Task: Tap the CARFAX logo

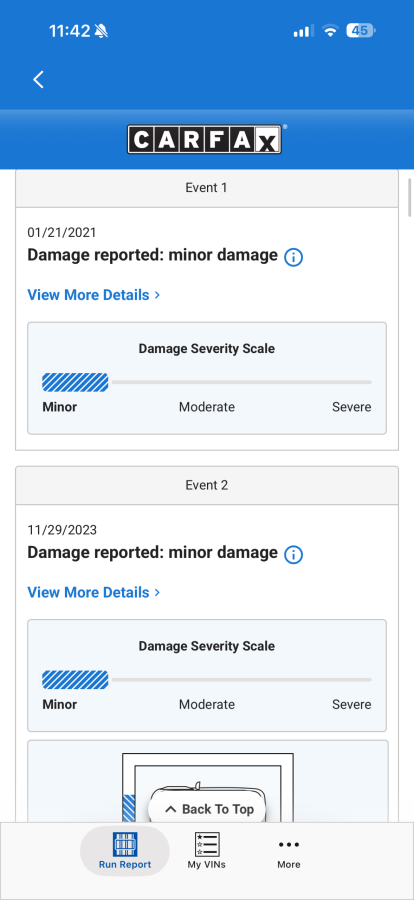Action: (204, 139)
